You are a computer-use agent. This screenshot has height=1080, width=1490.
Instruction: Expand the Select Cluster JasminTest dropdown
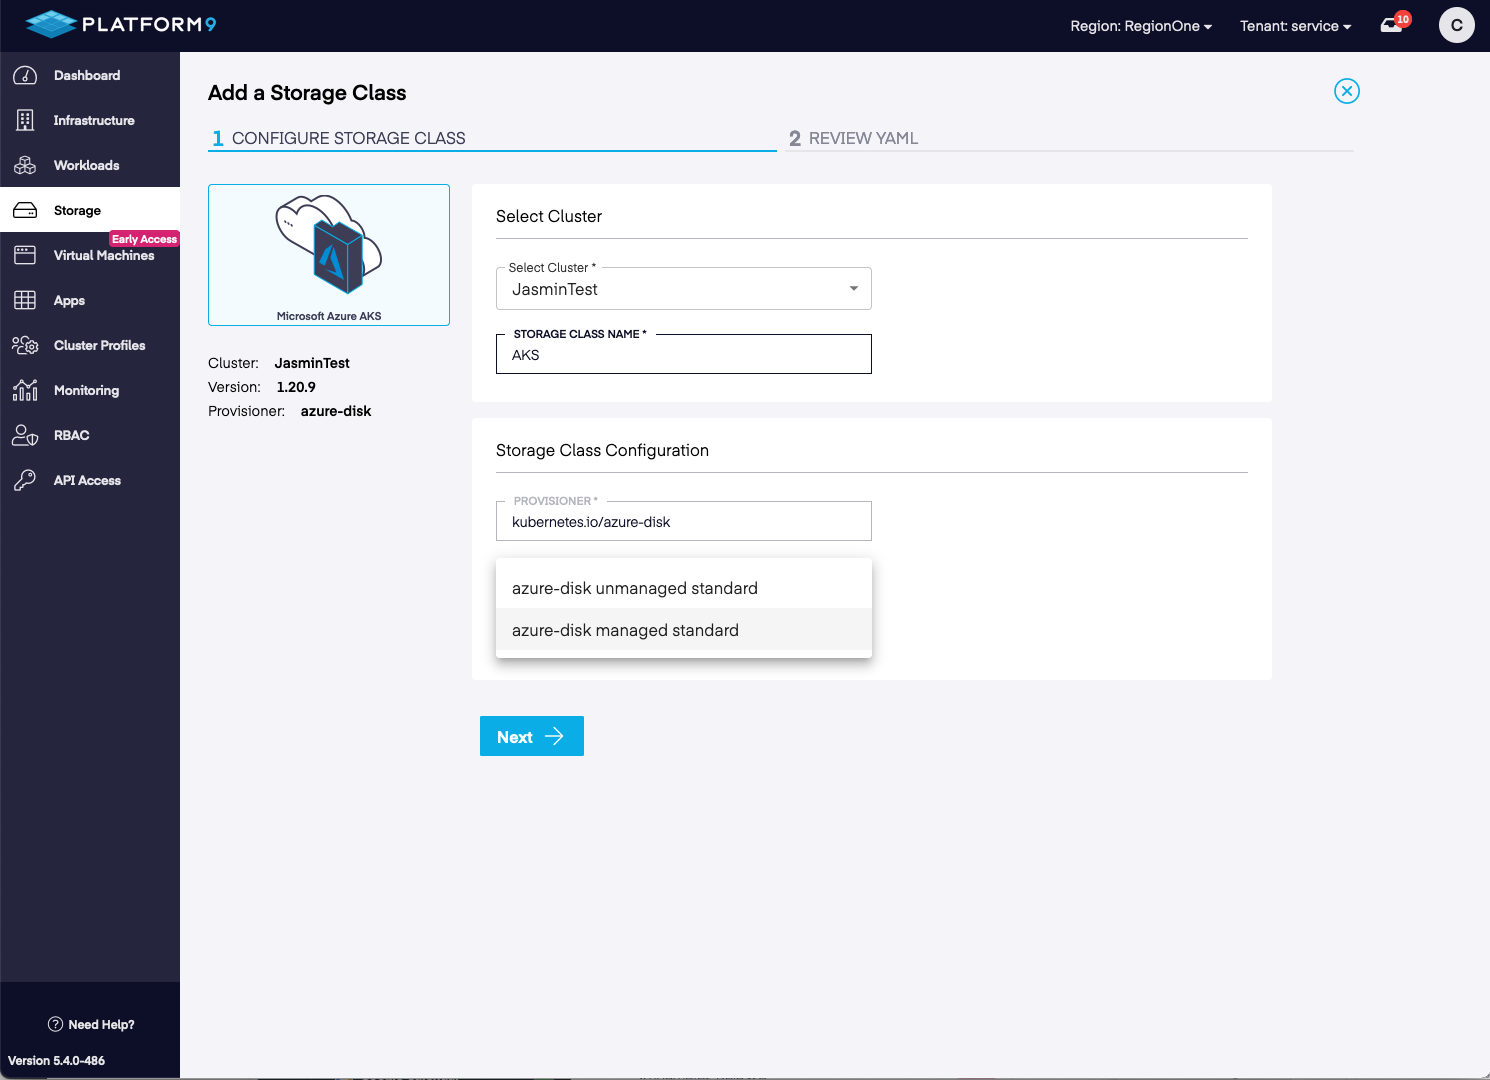coord(683,289)
